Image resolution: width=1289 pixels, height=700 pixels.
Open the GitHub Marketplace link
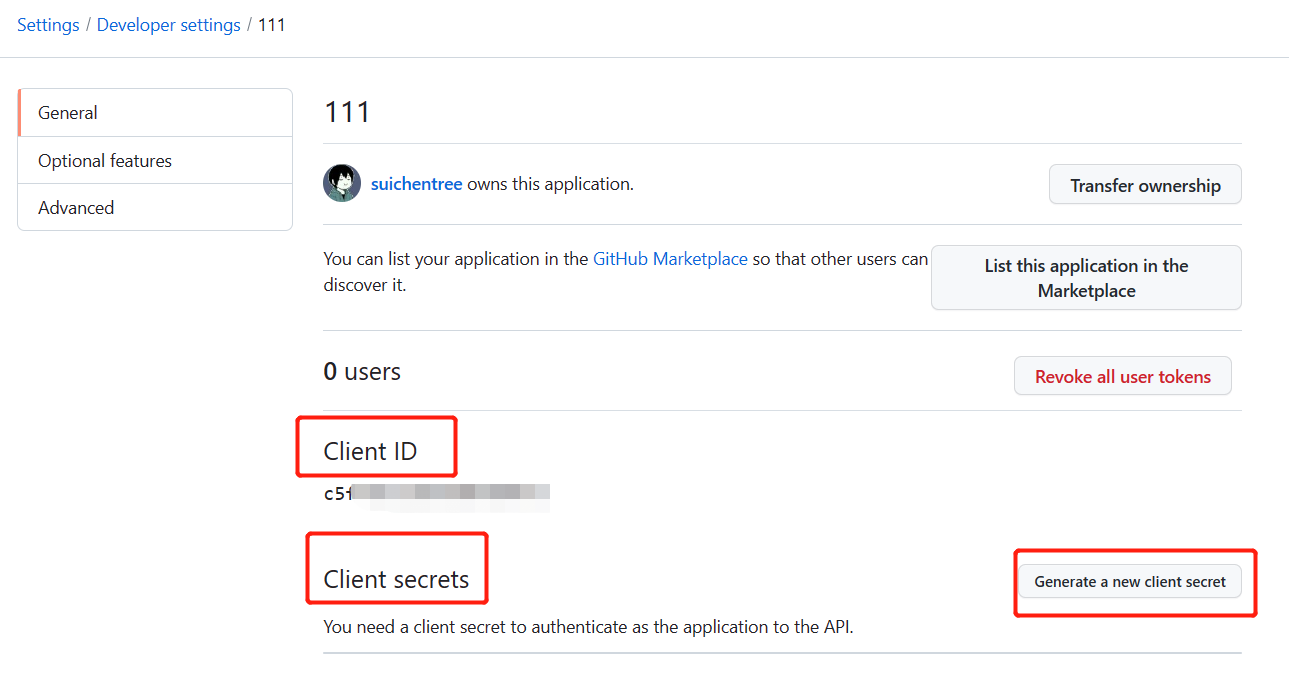point(670,259)
